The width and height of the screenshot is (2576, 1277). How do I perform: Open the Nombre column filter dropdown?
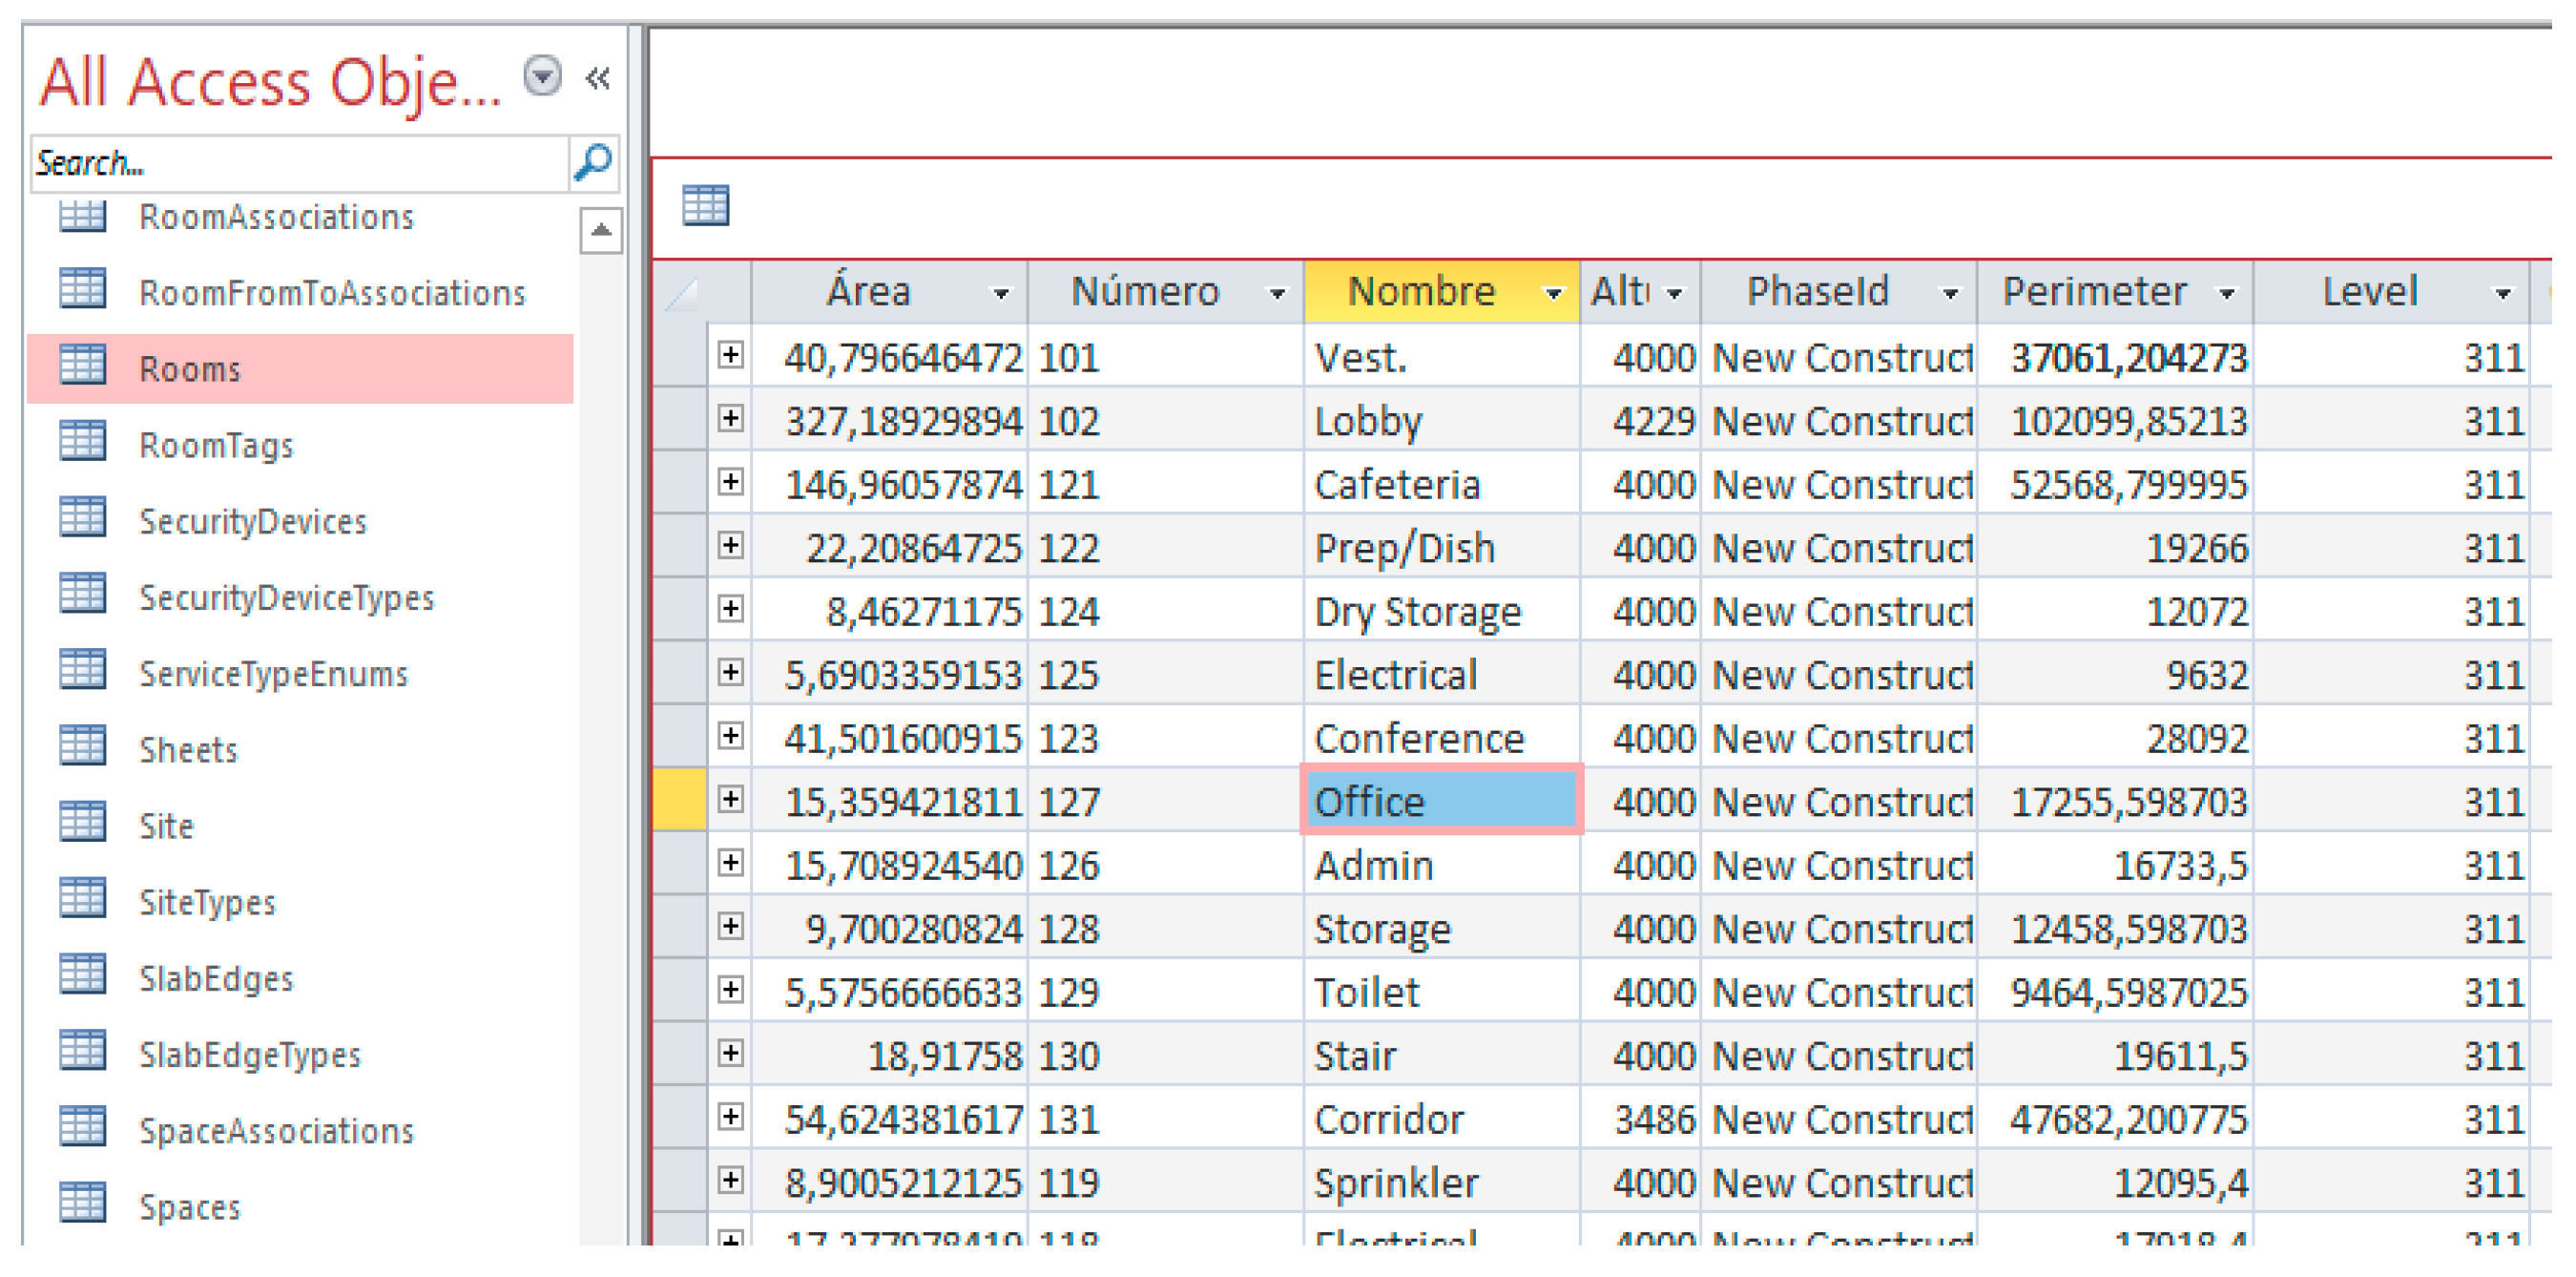click(1553, 293)
